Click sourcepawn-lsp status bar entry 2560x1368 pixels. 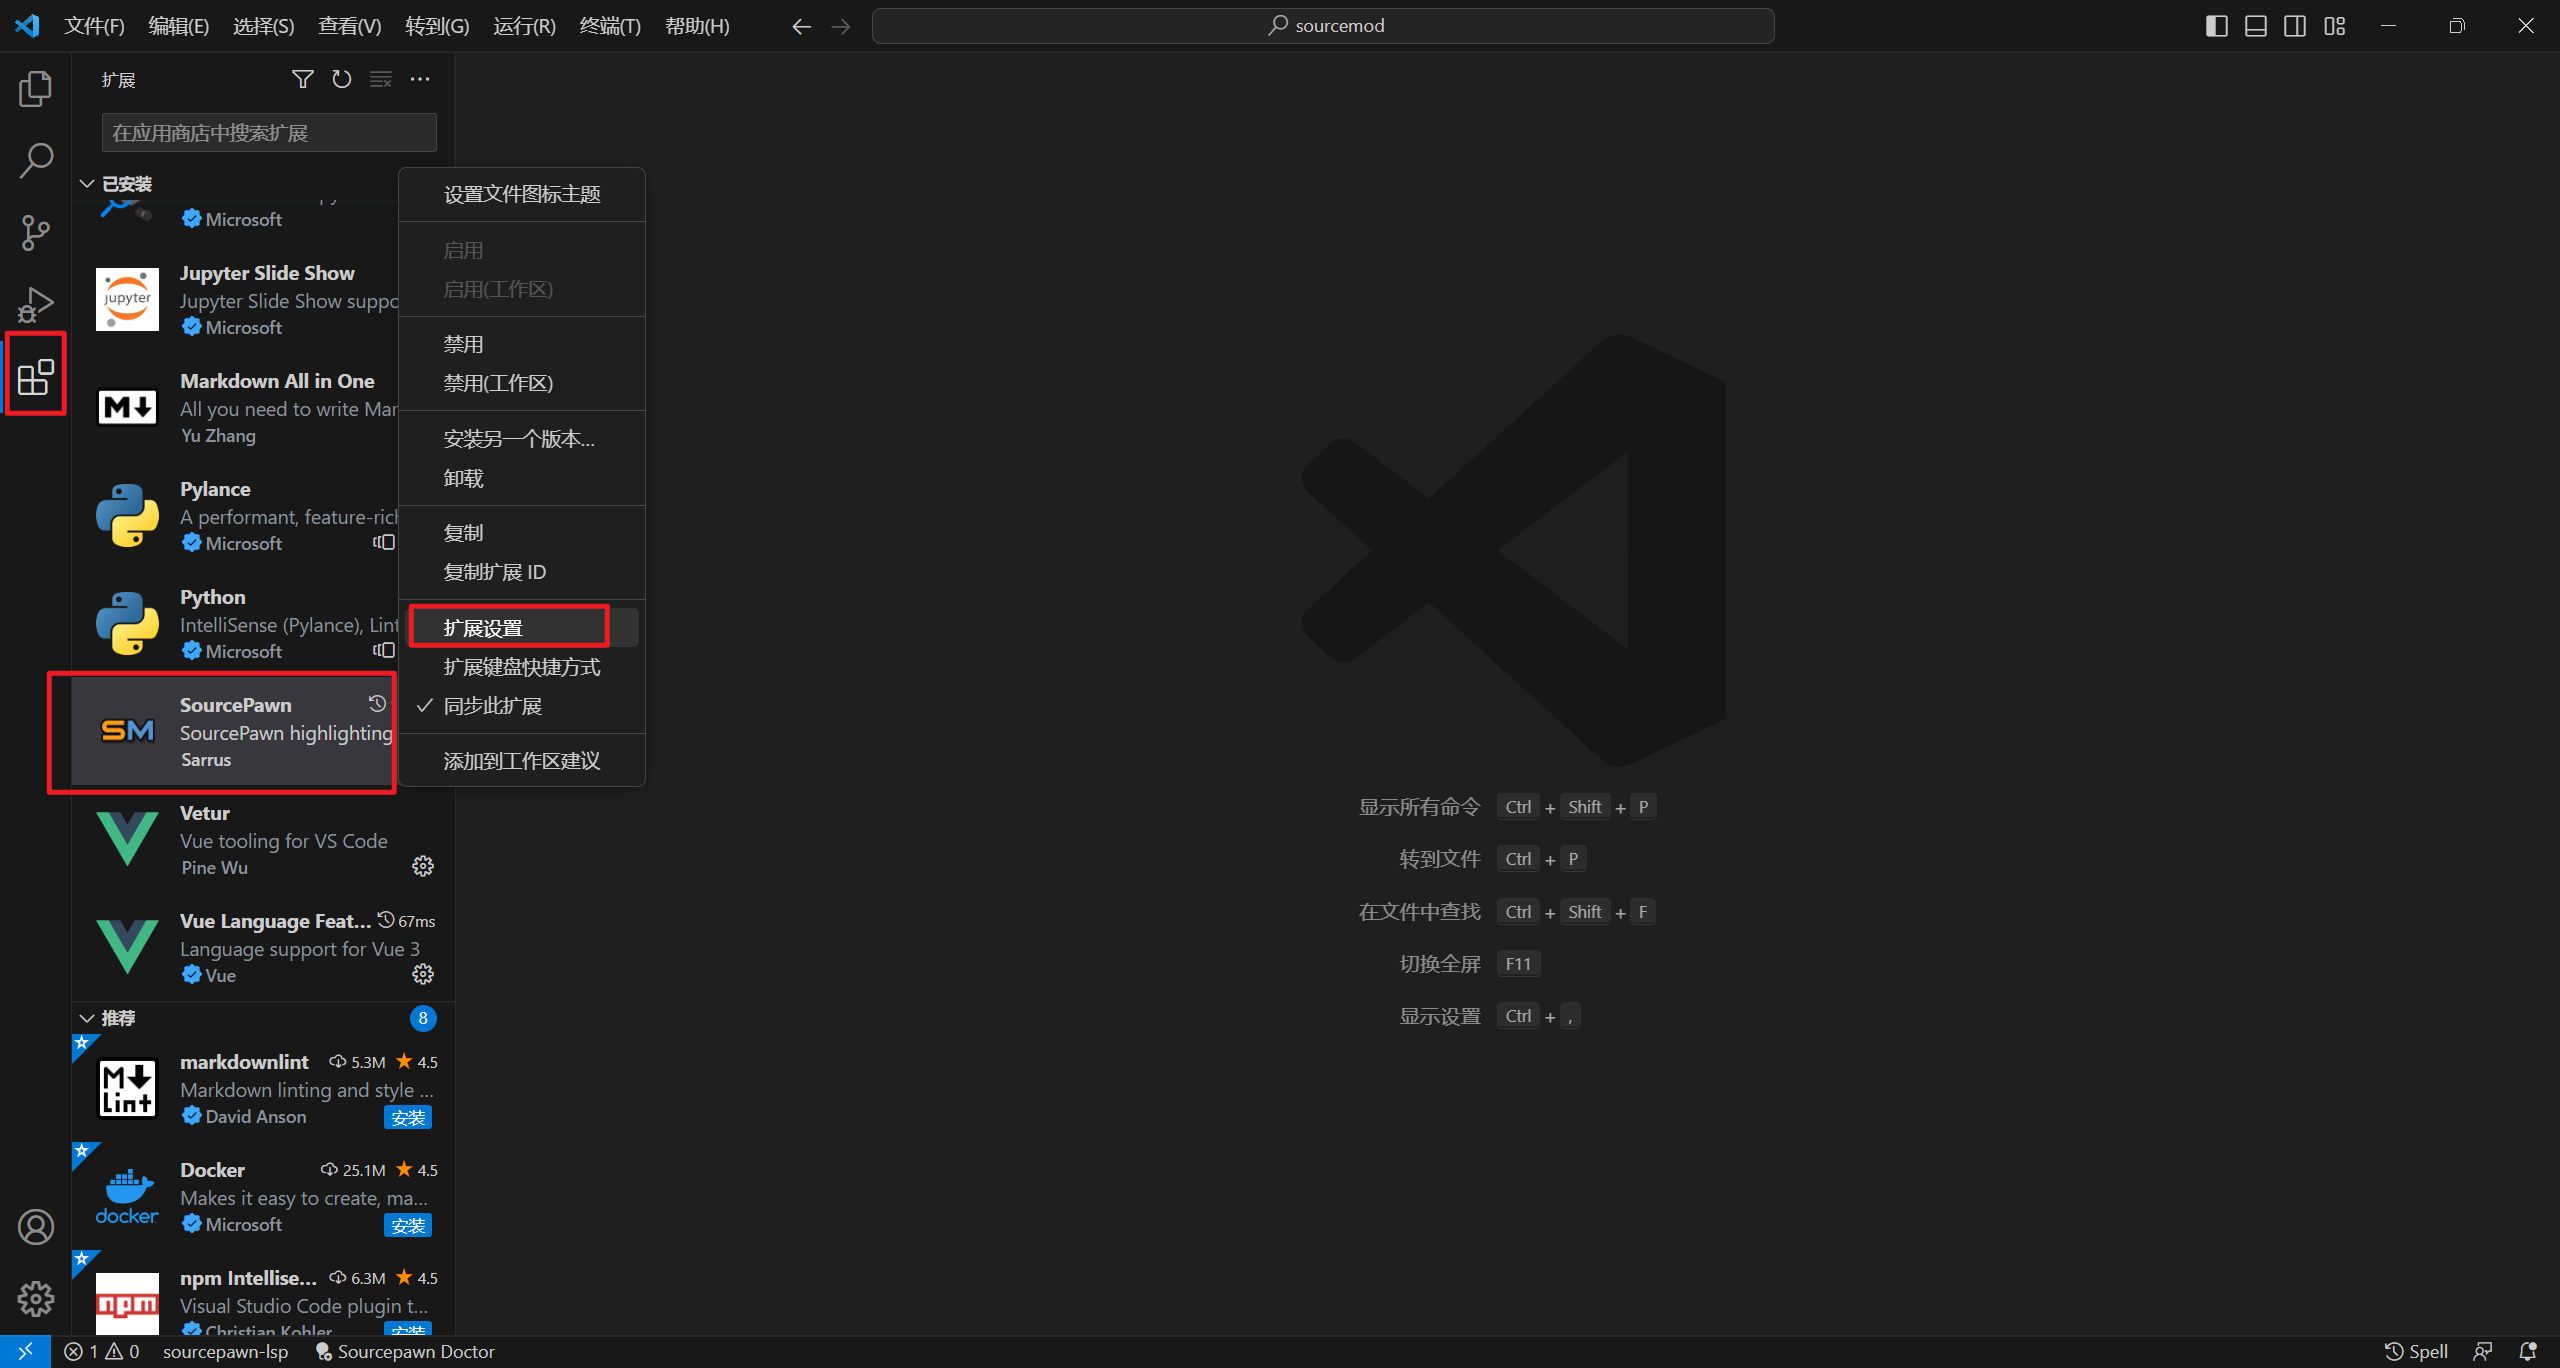[225, 1352]
